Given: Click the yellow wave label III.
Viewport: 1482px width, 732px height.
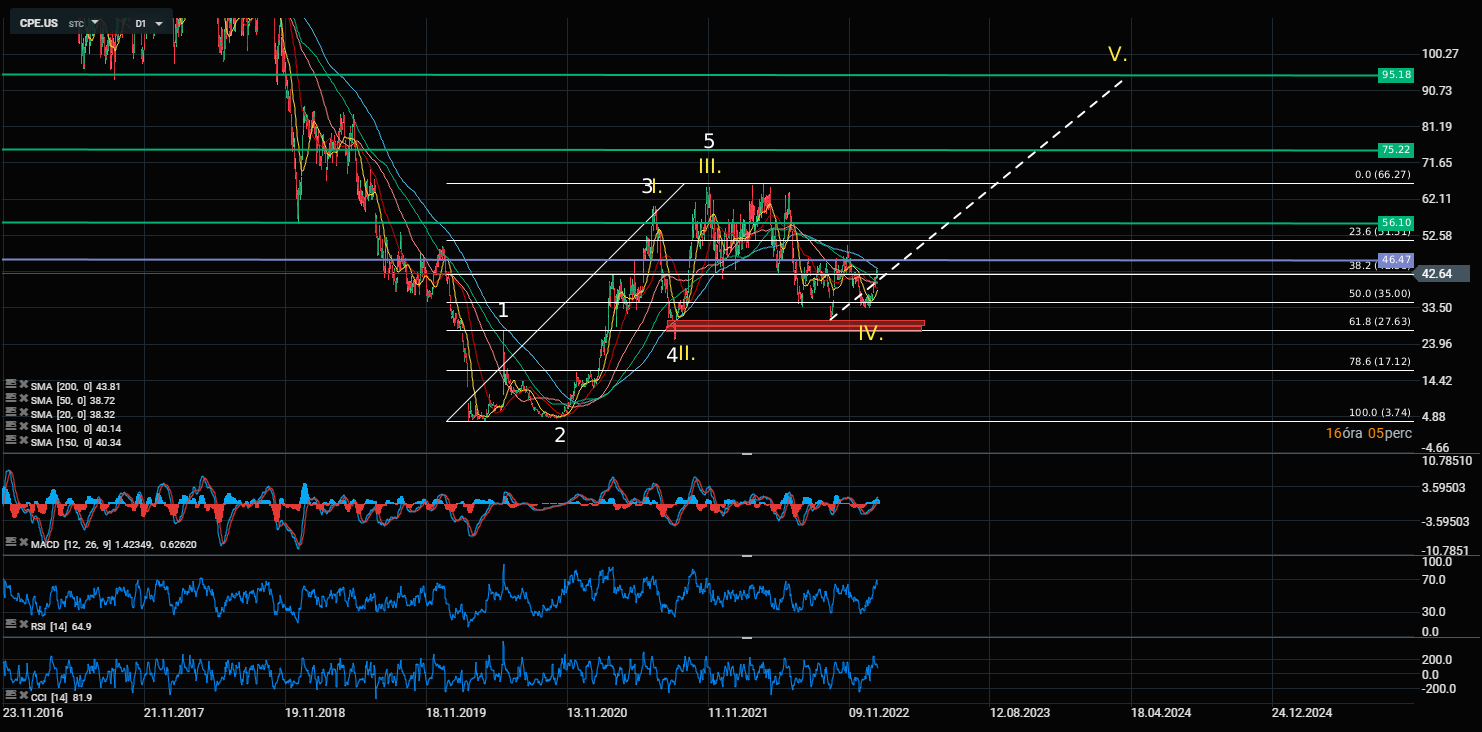Looking at the screenshot, I should coord(709,166).
